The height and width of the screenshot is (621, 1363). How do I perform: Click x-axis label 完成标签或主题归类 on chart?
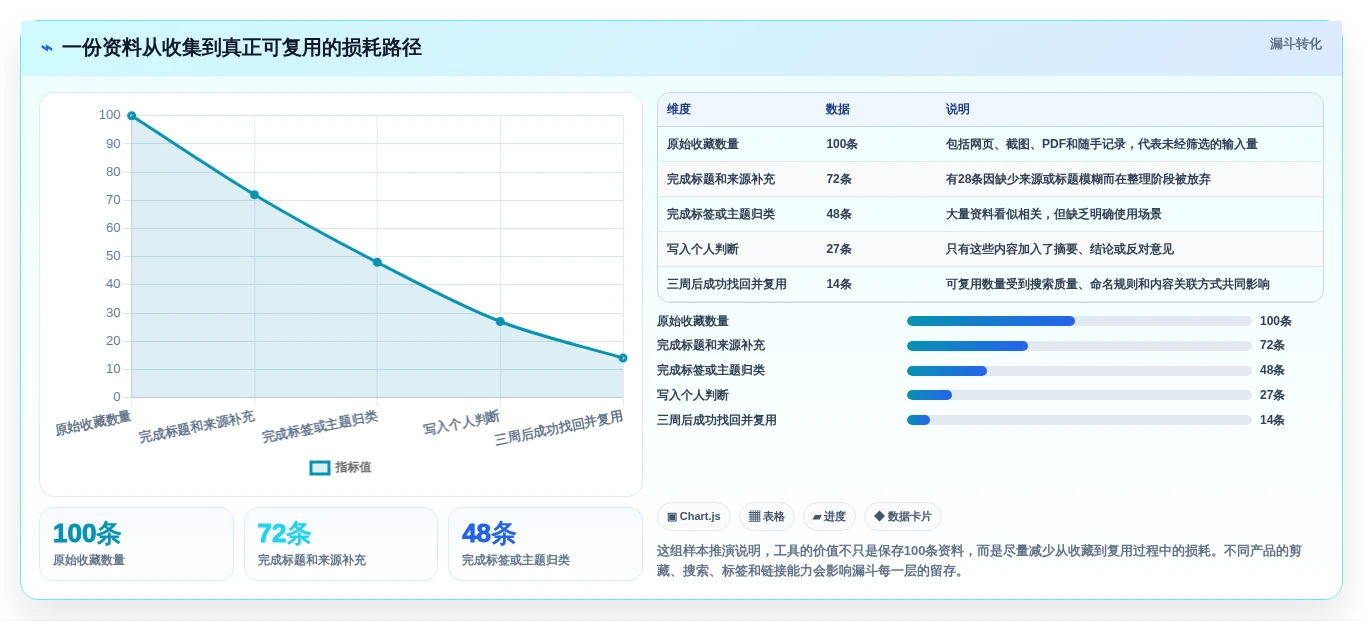click(320, 427)
